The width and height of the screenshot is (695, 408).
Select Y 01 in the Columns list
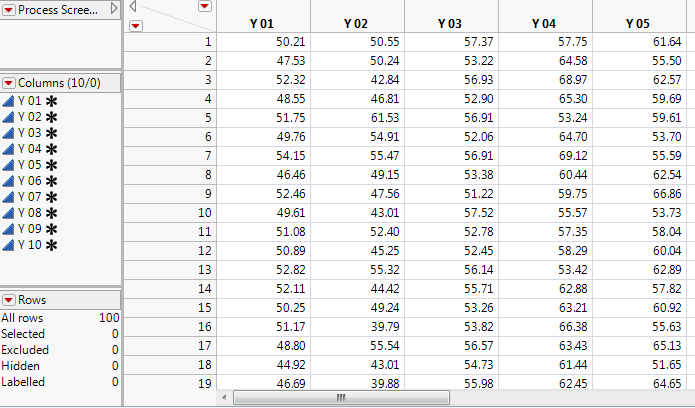coord(30,101)
